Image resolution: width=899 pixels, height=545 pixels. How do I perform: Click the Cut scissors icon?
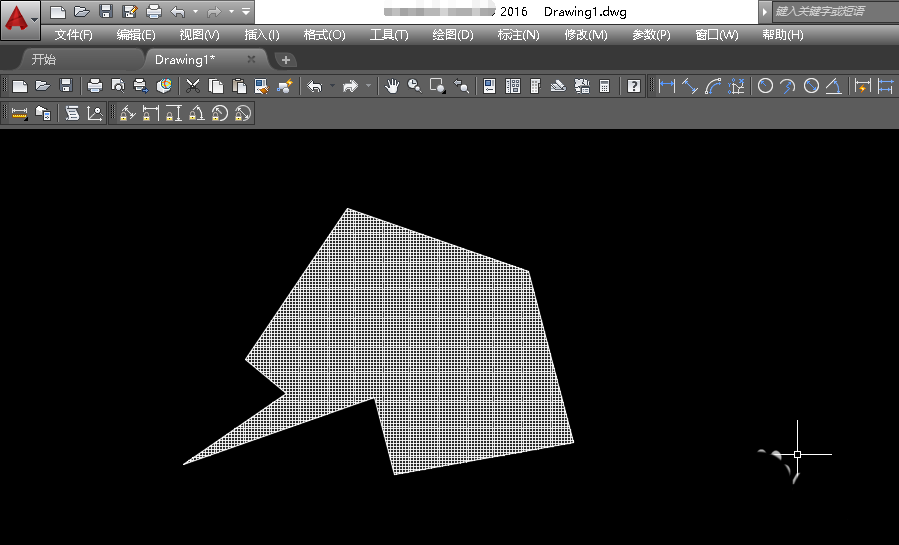point(193,86)
